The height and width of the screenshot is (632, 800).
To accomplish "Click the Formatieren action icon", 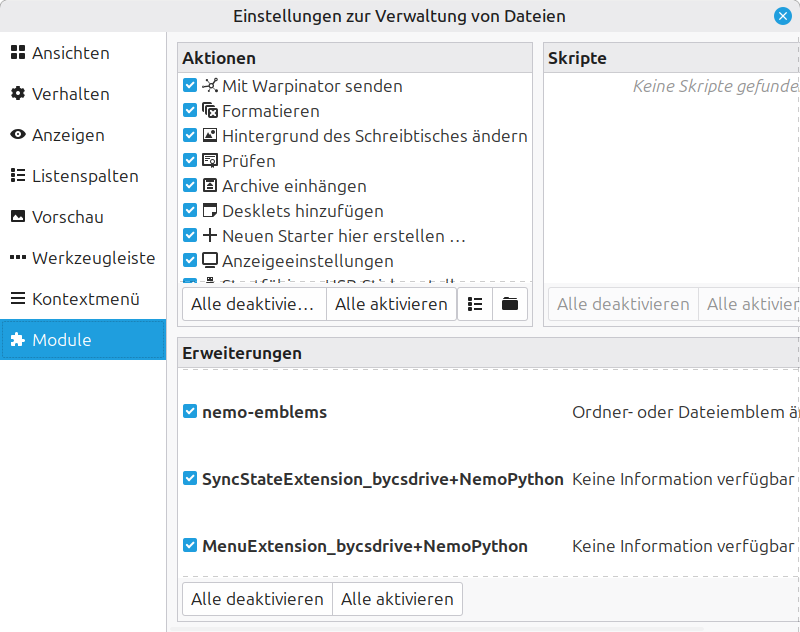I will 210,111.
